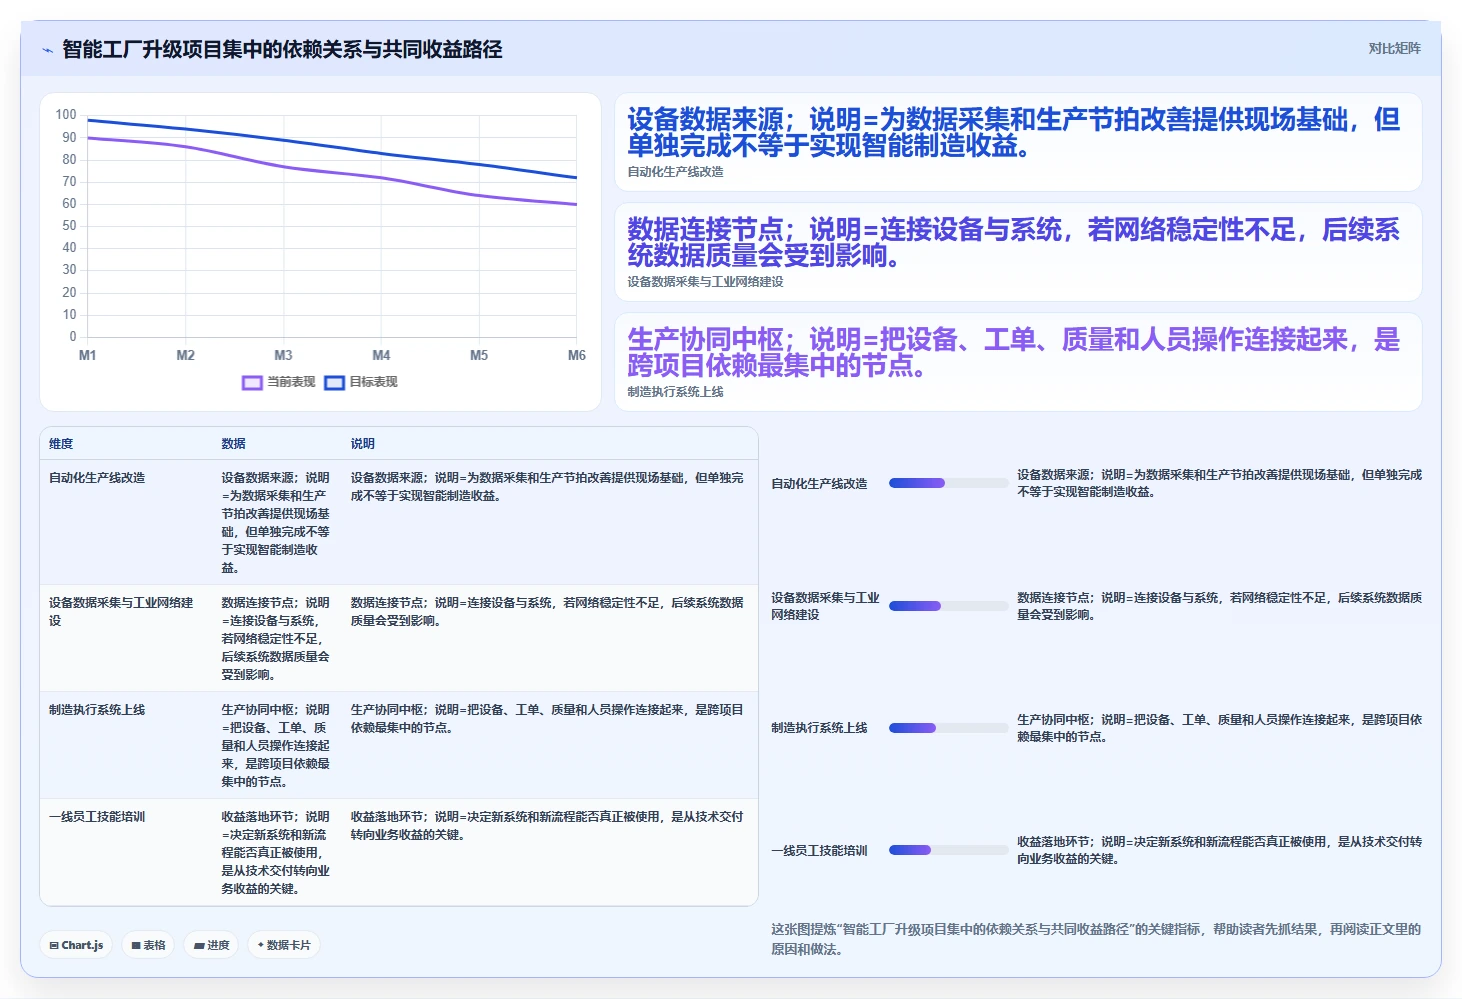This screenshot has height=999, width=1462.
Task: Click the M1 axis label on chart
Action: click(88, 355)
